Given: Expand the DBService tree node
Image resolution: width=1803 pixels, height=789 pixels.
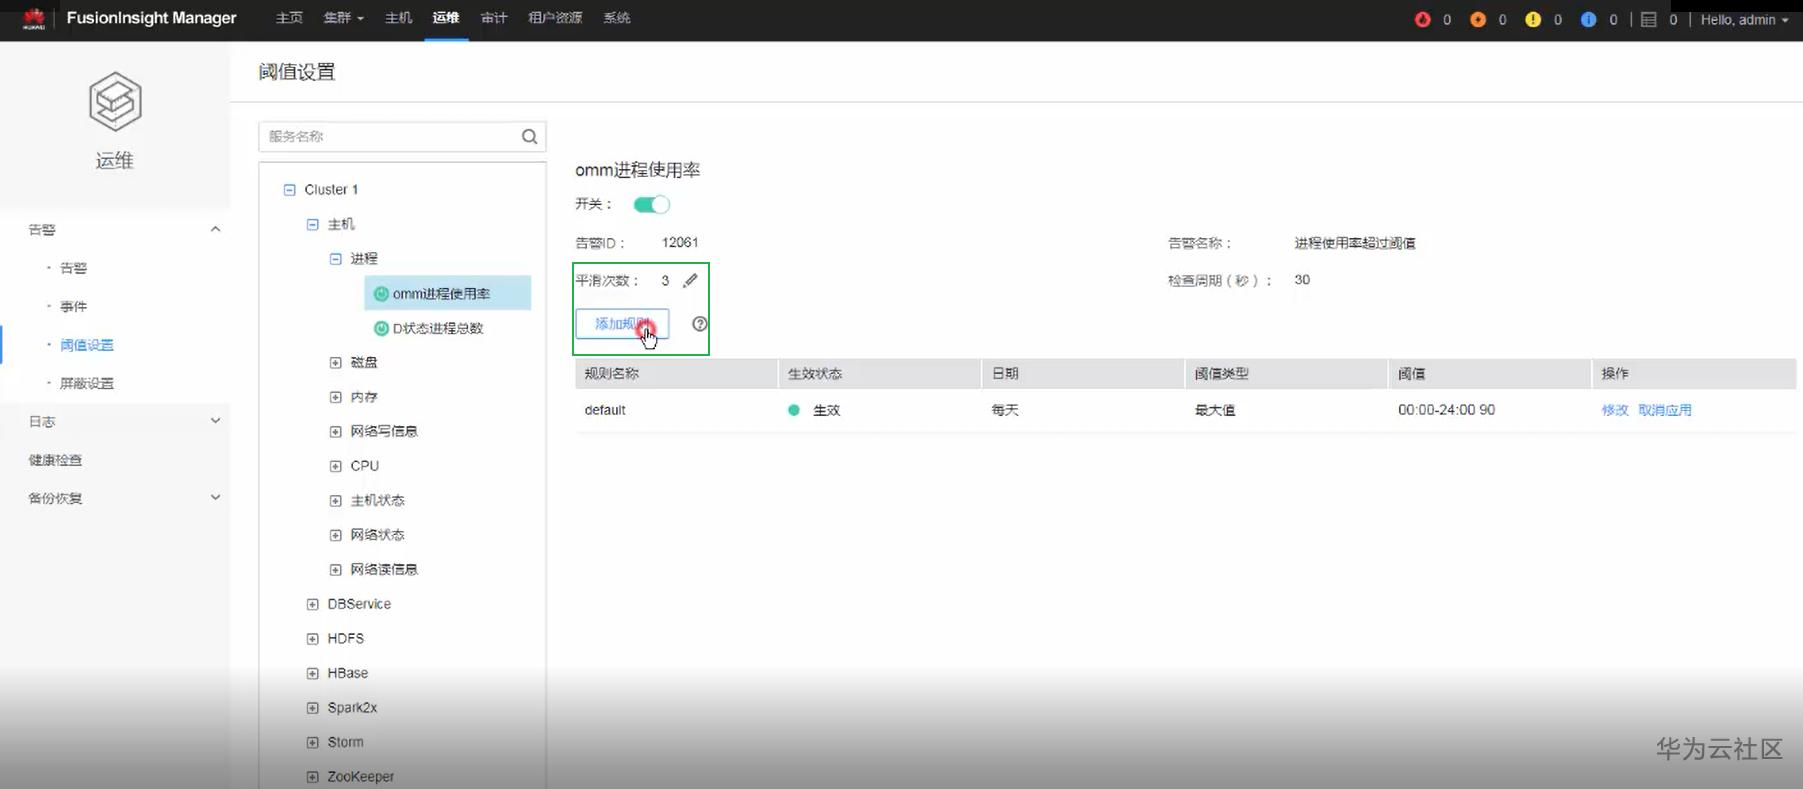Looking at the screenshot, I should point(313,604).
